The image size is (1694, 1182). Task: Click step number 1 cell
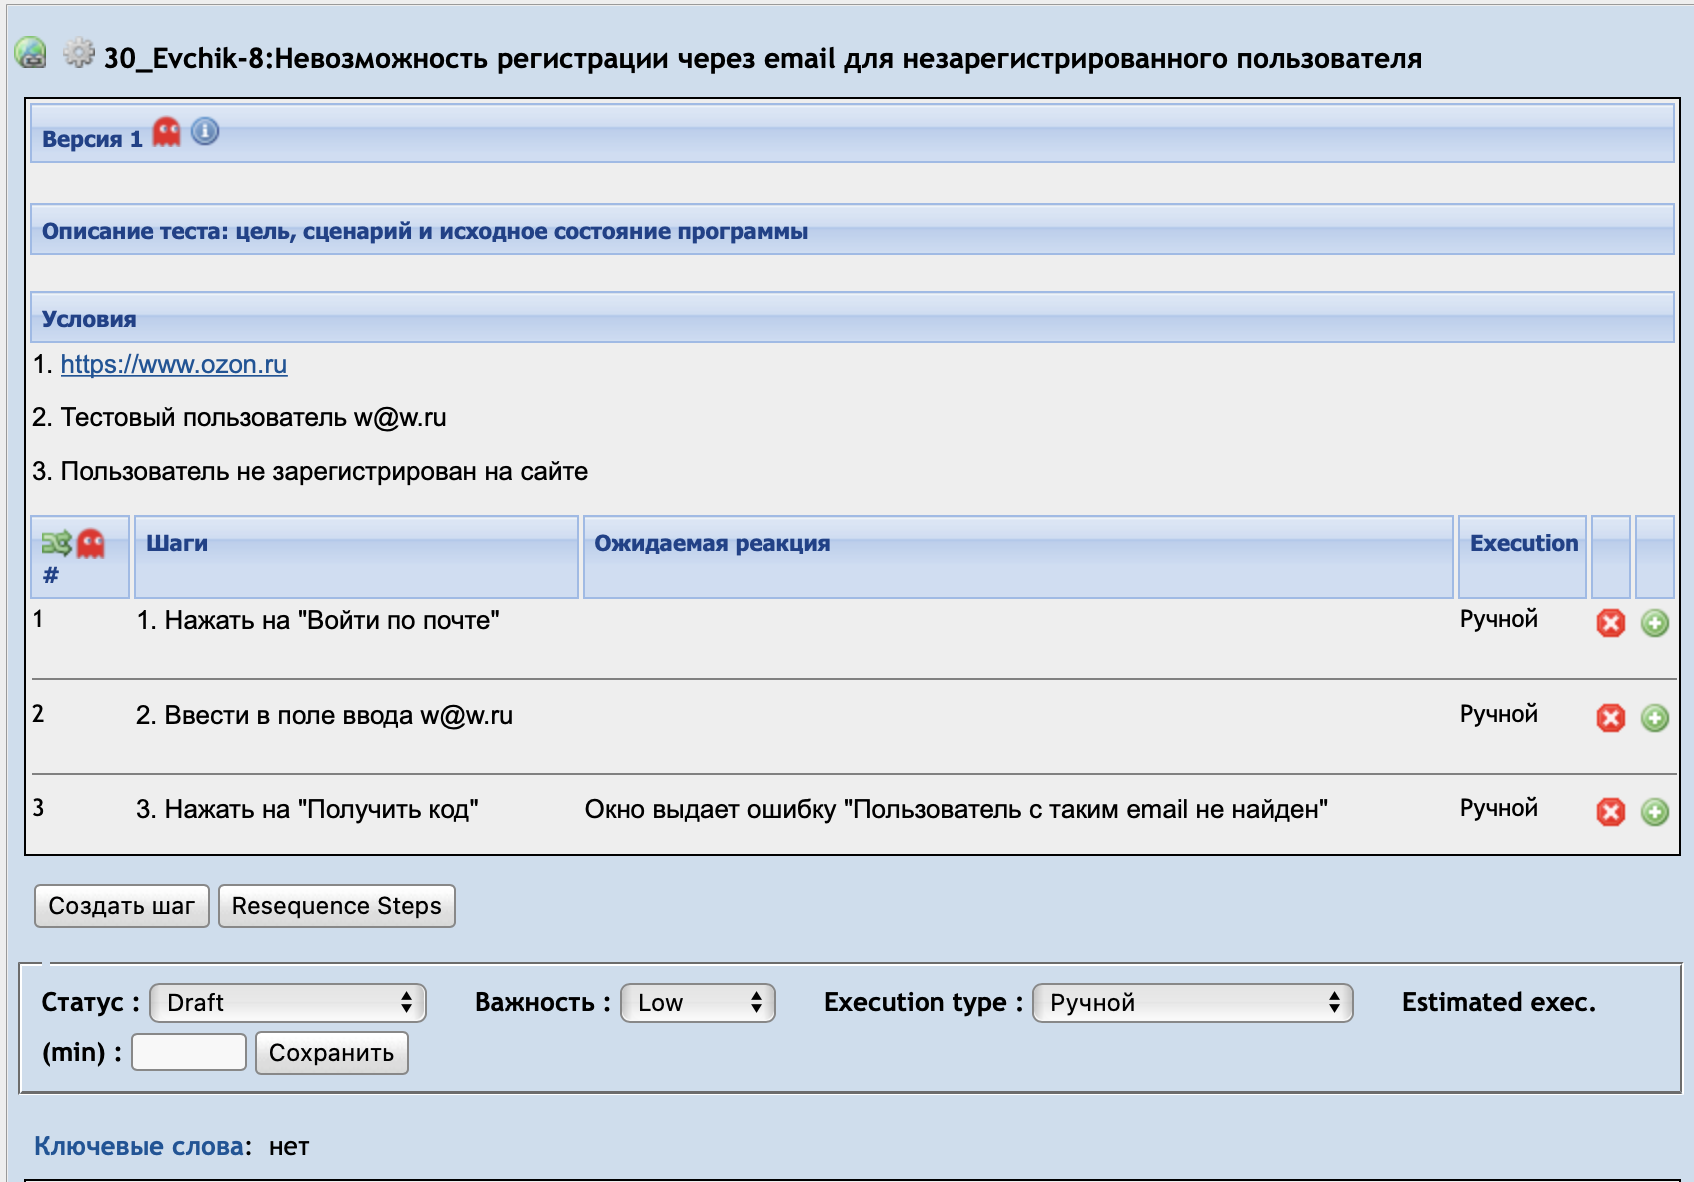[x=38, y=619]
